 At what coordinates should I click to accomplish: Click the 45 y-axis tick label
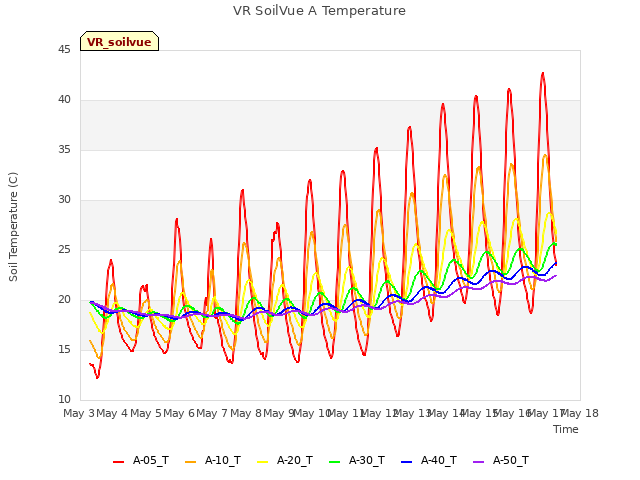point(64,49)
